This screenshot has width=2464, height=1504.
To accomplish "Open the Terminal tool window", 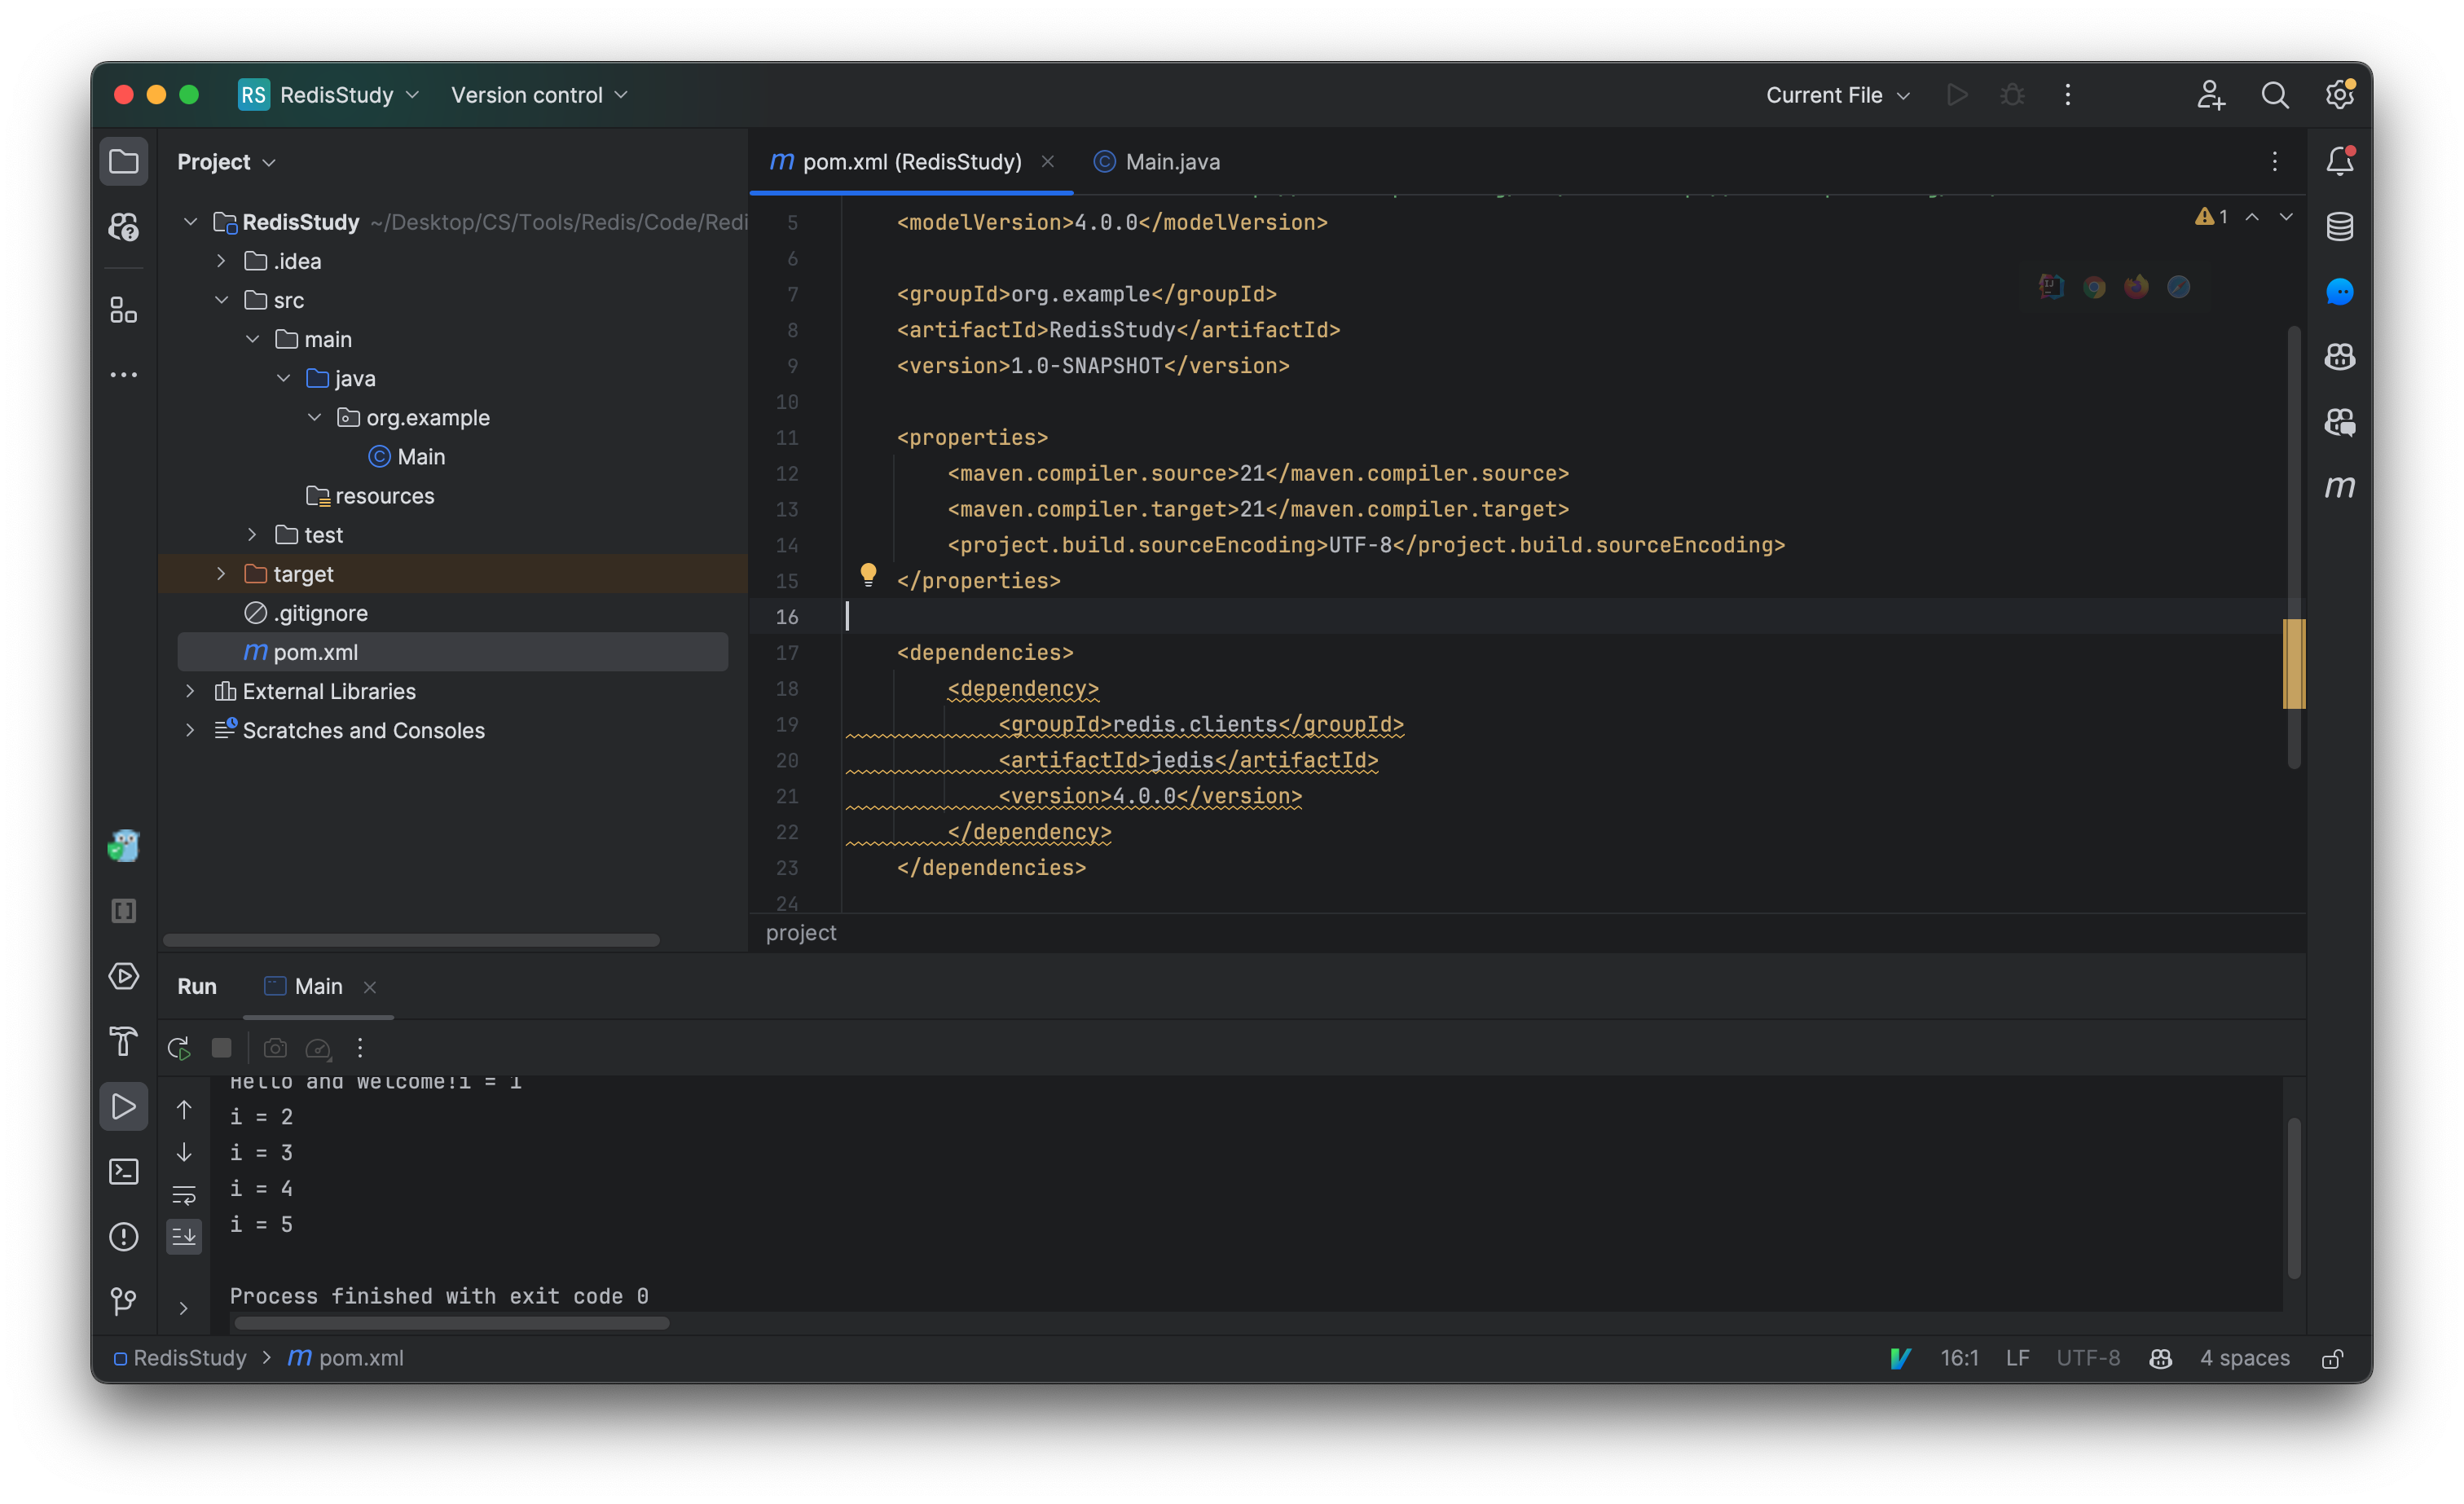I will 123,1171.
